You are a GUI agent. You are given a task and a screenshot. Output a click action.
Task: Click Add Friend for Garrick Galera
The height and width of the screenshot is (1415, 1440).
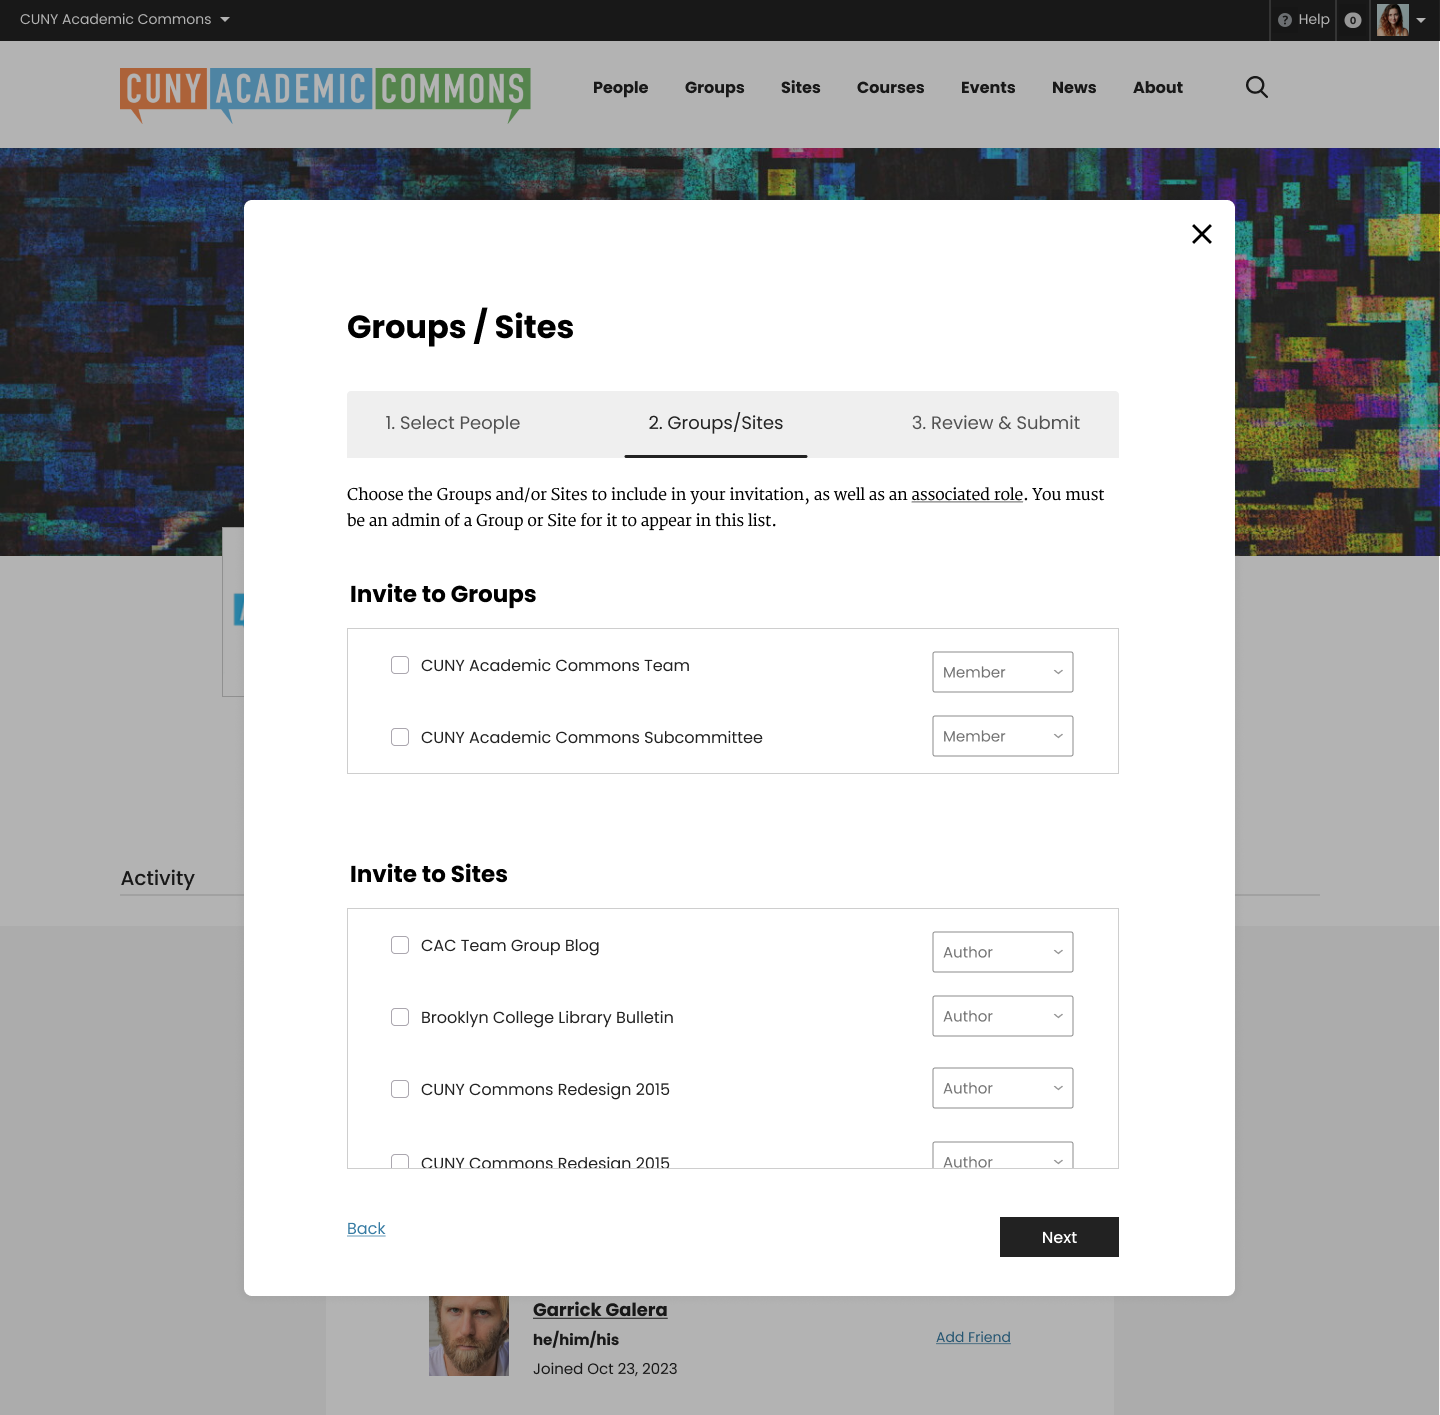click(973, 1337)
